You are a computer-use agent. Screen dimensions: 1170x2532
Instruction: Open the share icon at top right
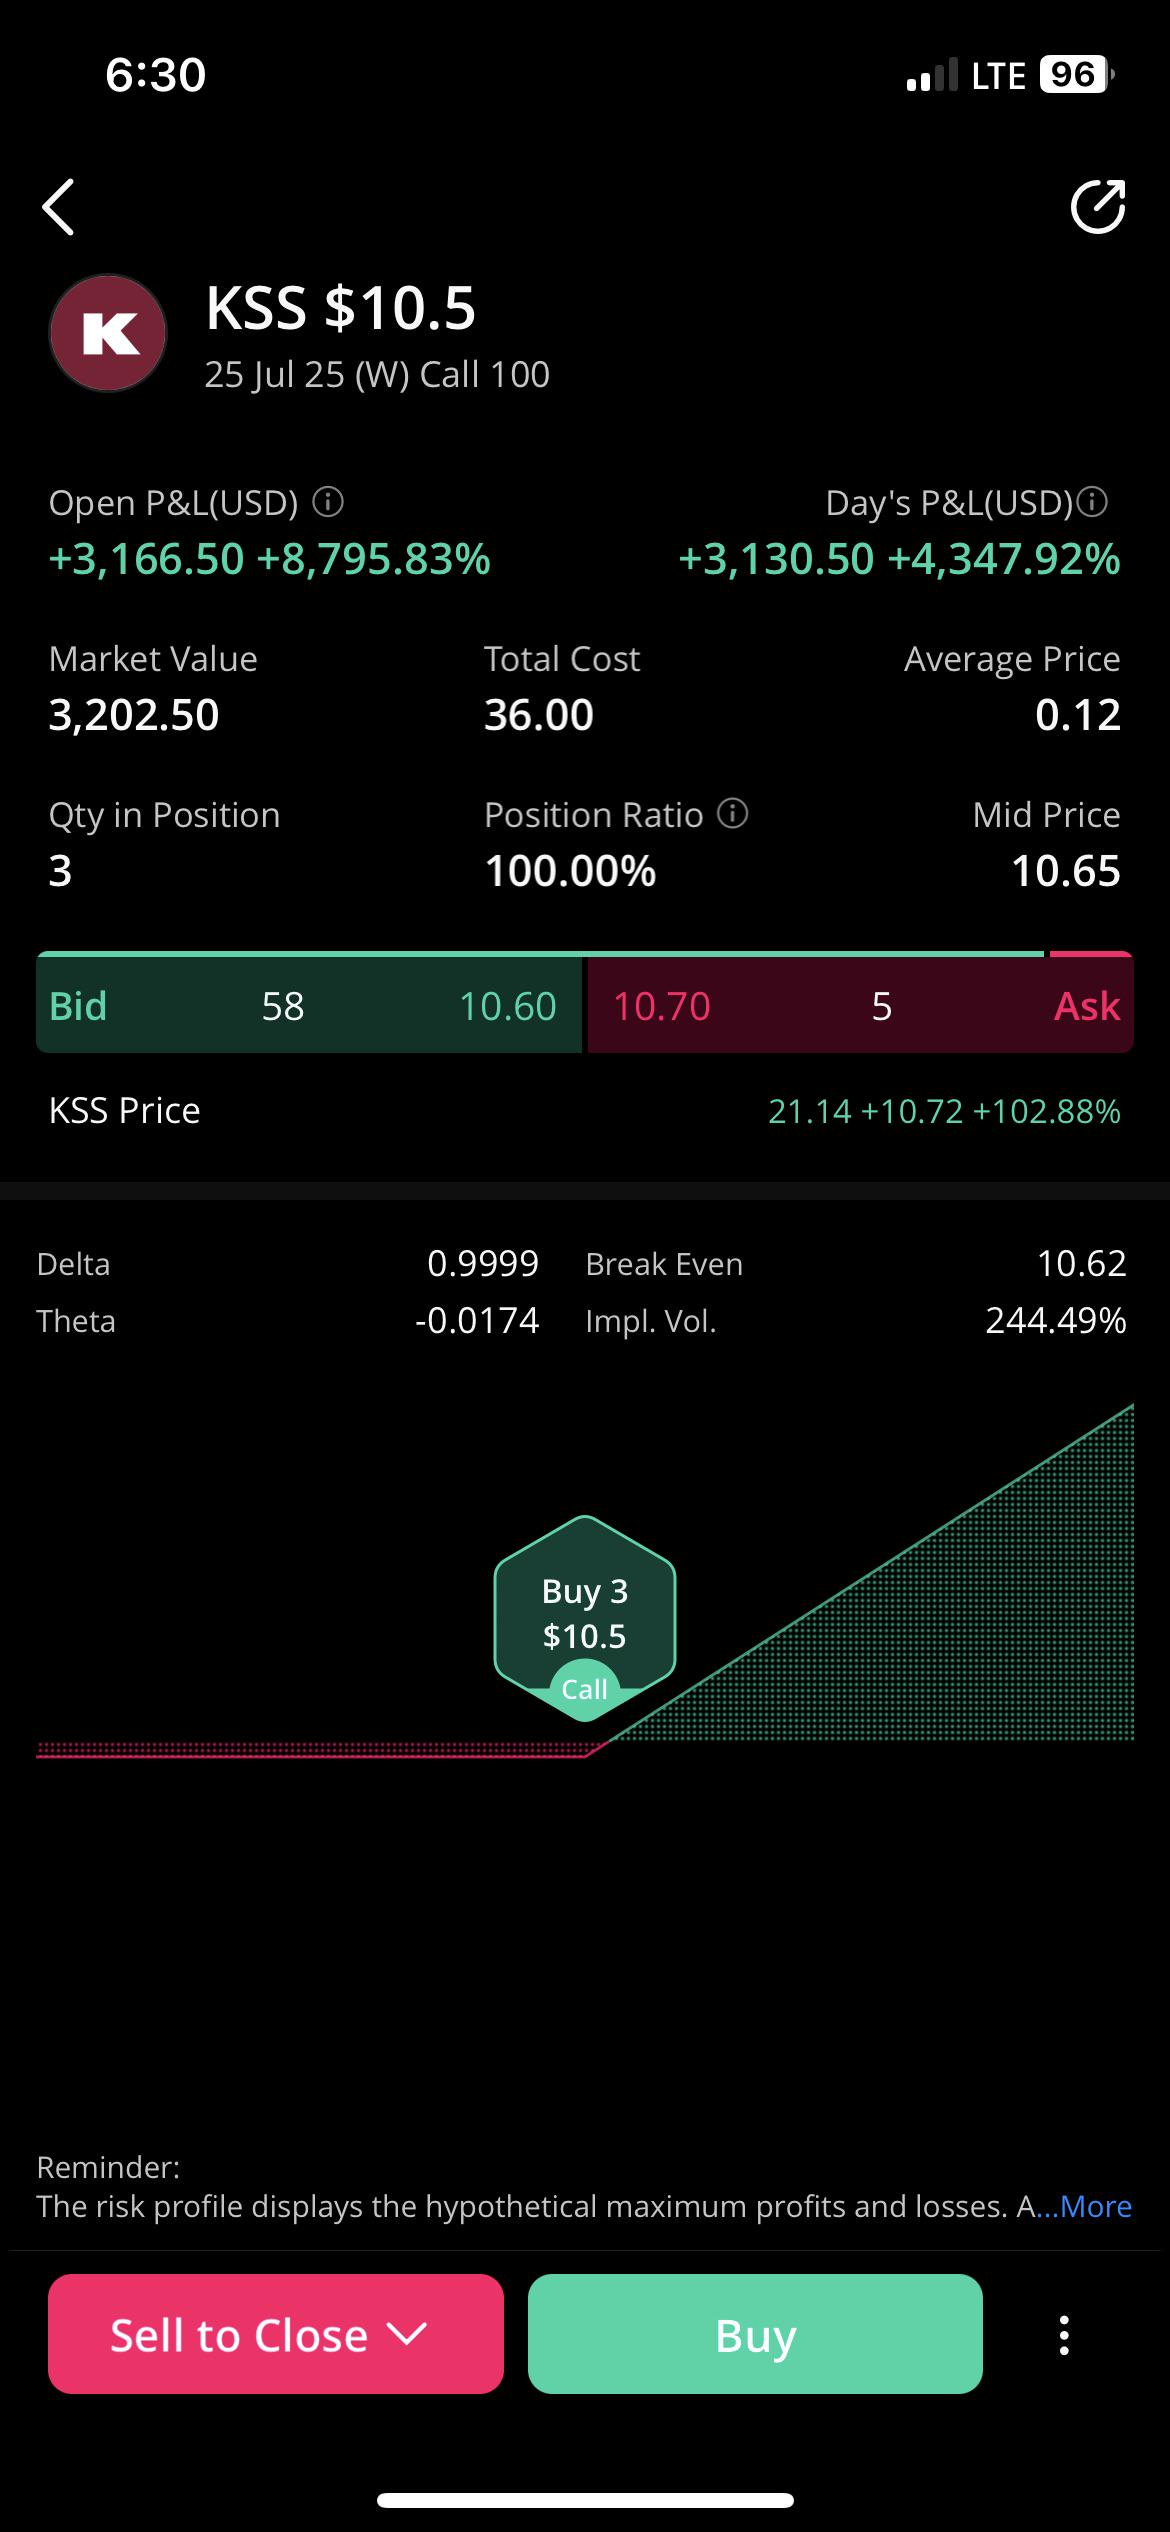(1098, 207)
